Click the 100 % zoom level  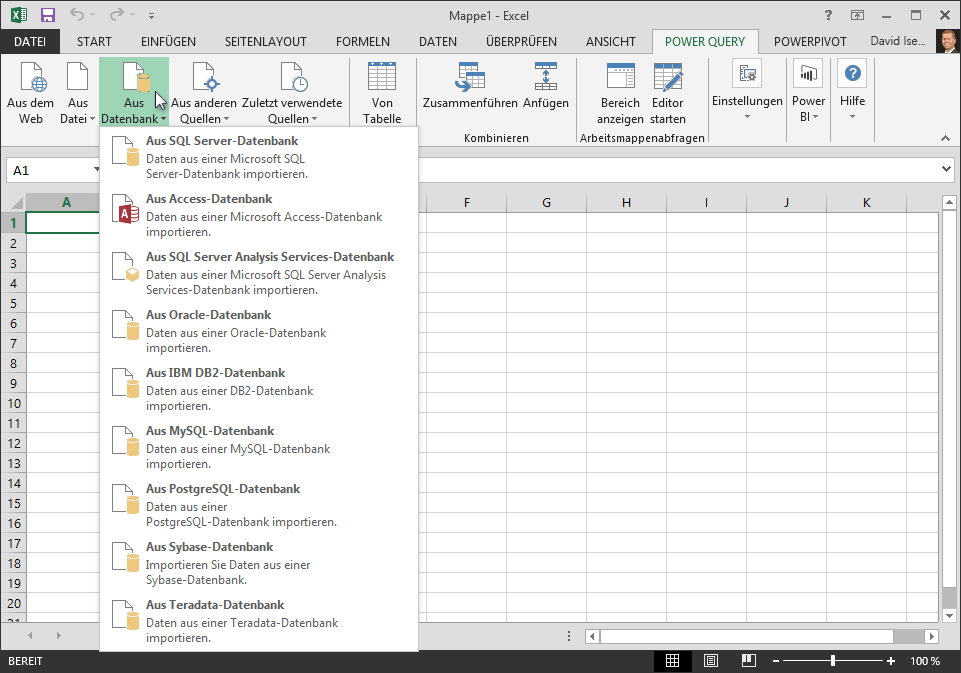925,661
